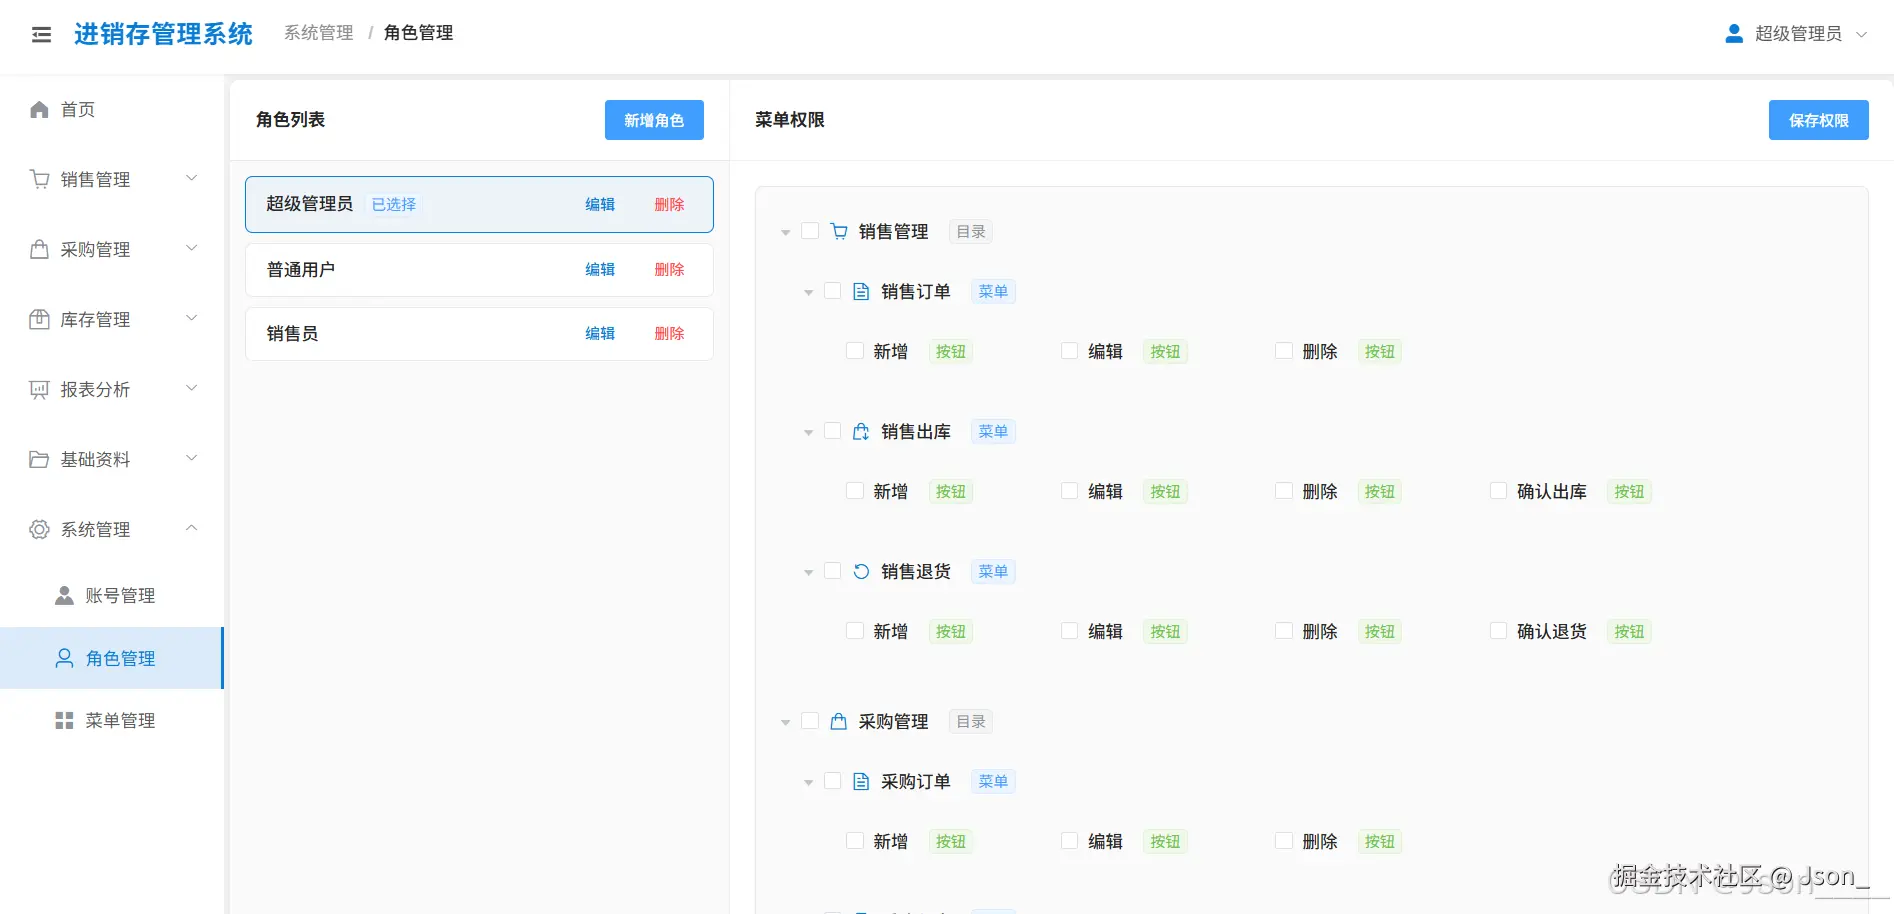
Task: Open 库存管理 sidebar menu
Action: click(112, 319)
